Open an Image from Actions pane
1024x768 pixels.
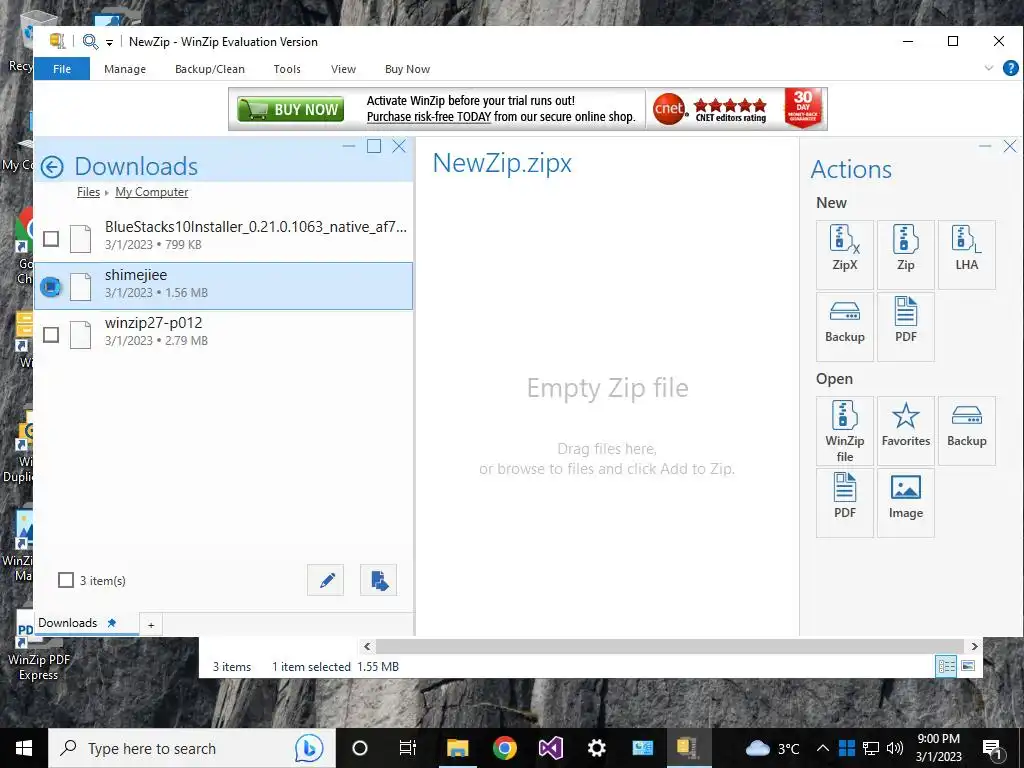click(x=905, y=503)
